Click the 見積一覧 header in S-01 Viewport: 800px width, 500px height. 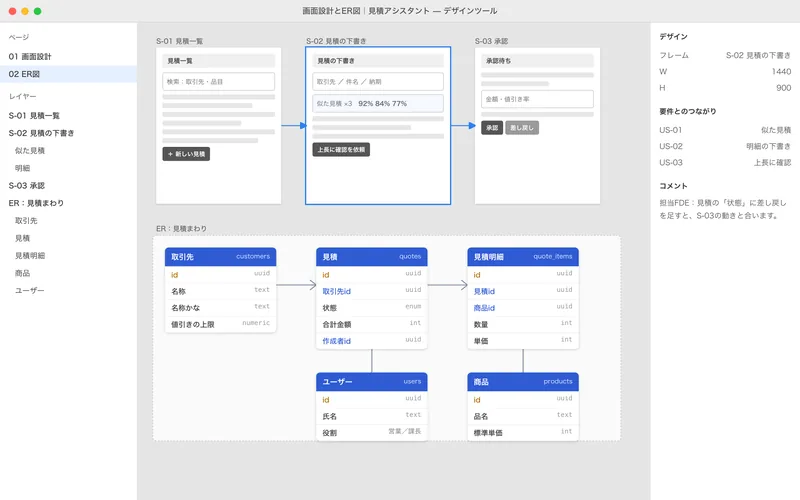click(x=218, y=61)
